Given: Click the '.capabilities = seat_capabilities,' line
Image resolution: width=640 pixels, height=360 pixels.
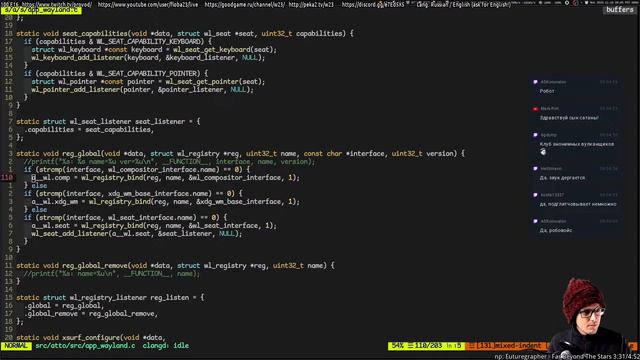Looking at the screenshot, I should coord(89,129).
